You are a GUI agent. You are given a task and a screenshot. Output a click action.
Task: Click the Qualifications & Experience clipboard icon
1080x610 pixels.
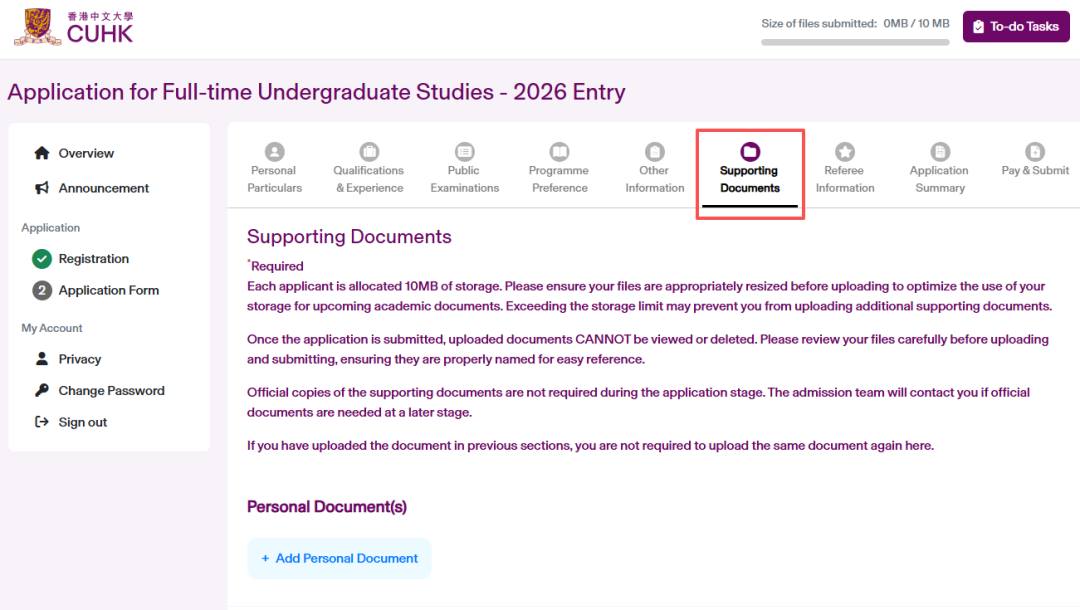[369, 152]
